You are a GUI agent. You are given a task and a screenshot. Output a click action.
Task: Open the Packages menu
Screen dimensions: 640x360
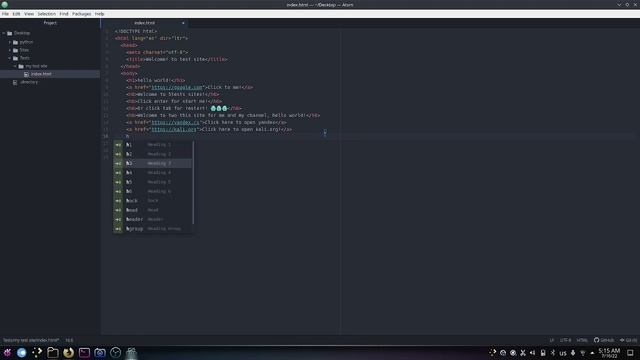coord(82,14)
